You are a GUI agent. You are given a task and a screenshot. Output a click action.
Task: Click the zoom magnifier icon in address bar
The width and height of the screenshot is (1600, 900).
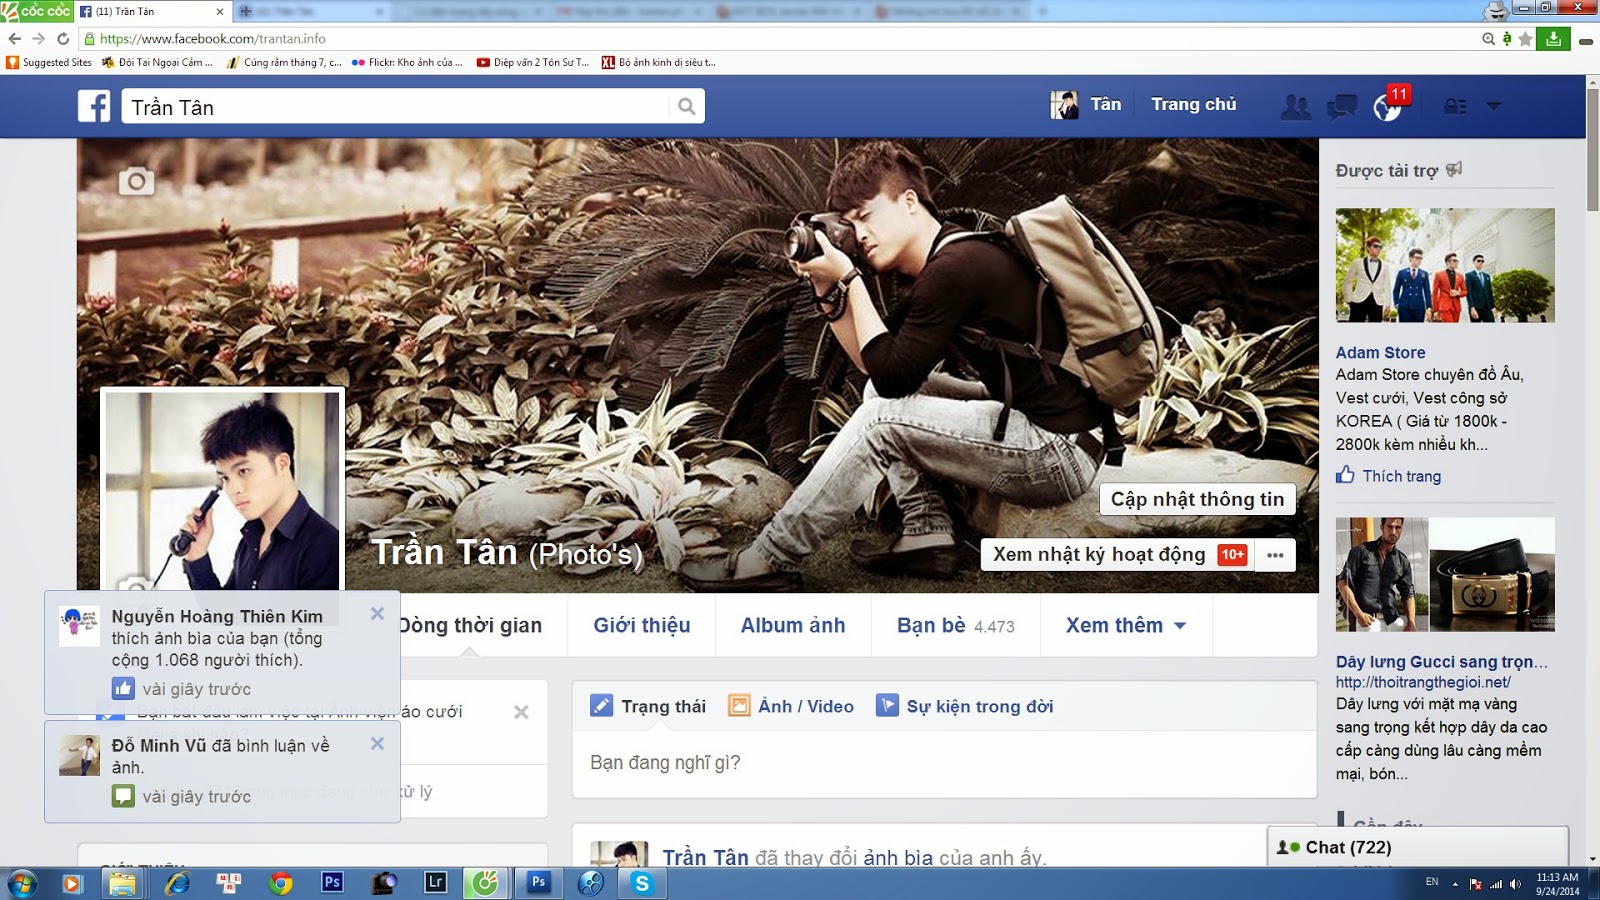pos(1488,39)
